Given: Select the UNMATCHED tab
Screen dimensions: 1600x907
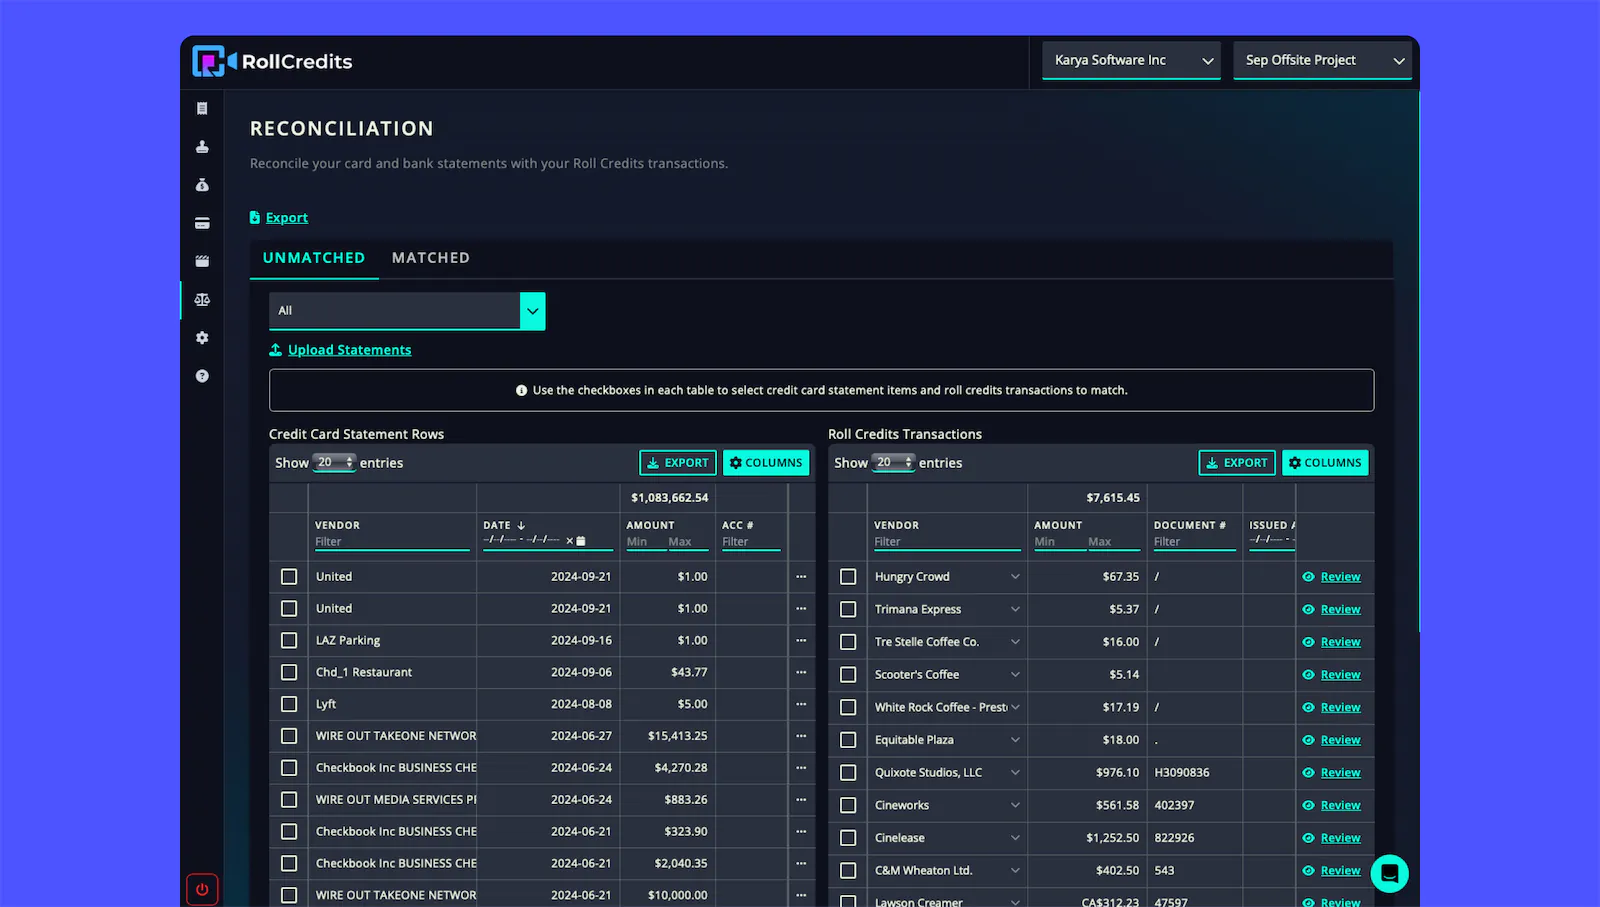Looking at the screenshot, I should 313,257.
